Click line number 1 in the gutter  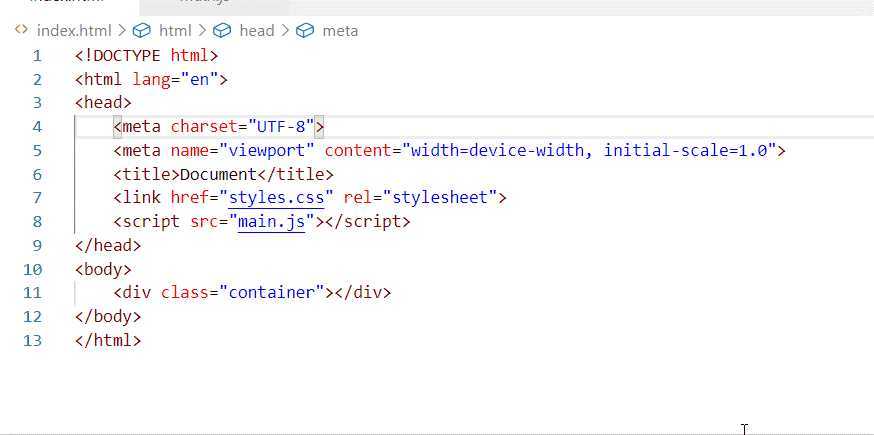(x=37, y=55)
